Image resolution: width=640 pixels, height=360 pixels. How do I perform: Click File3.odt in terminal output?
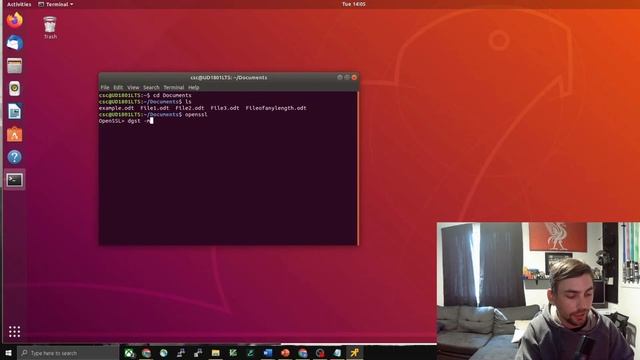pyautogui.click(x=225, y=108)
